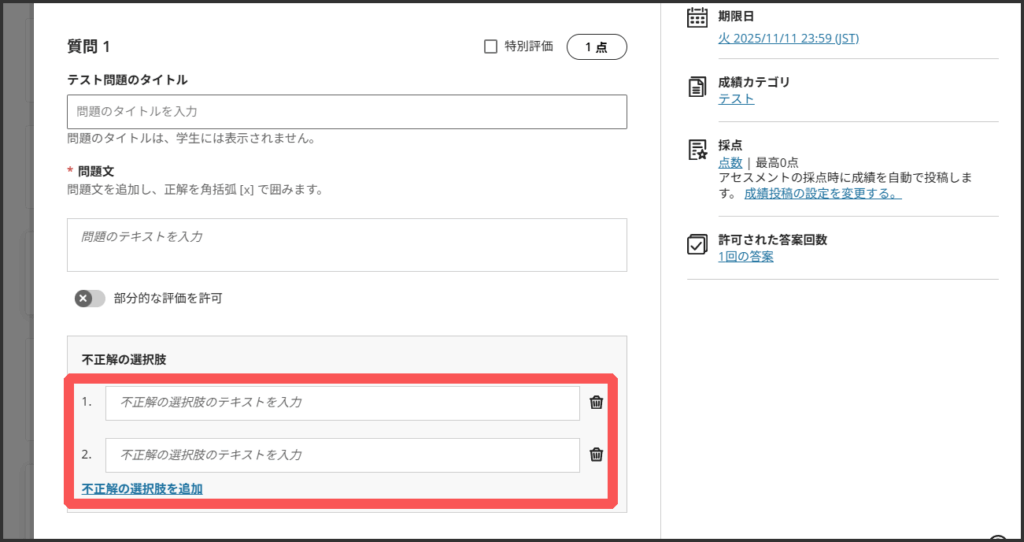Enable the 特別評価 checkbox
Viewport: 1024px width, 542px height.
[x=490, y=46]
